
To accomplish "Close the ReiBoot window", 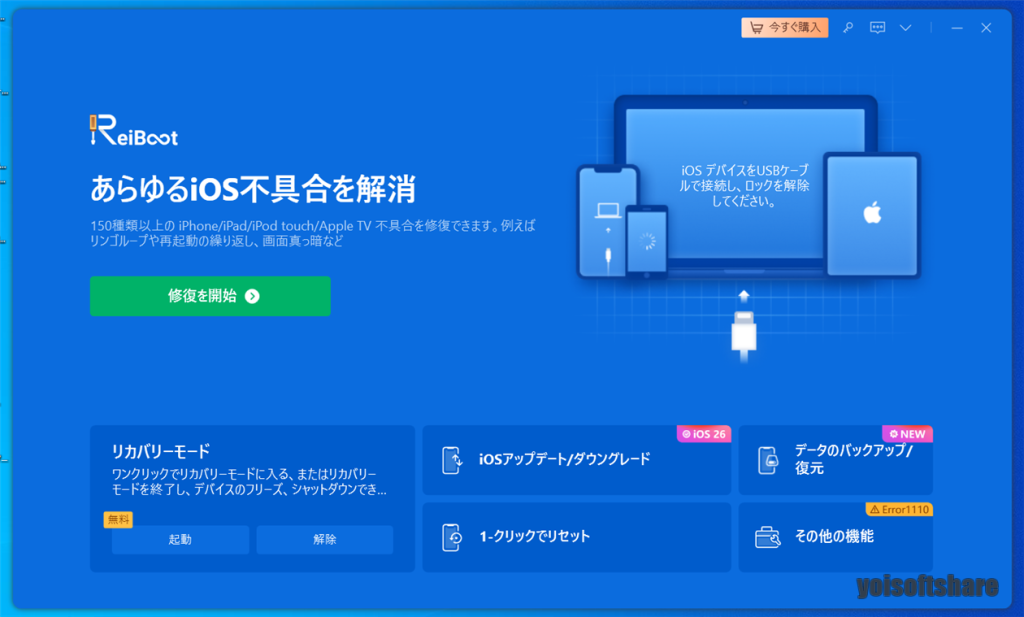I will (x=986, y=28).
